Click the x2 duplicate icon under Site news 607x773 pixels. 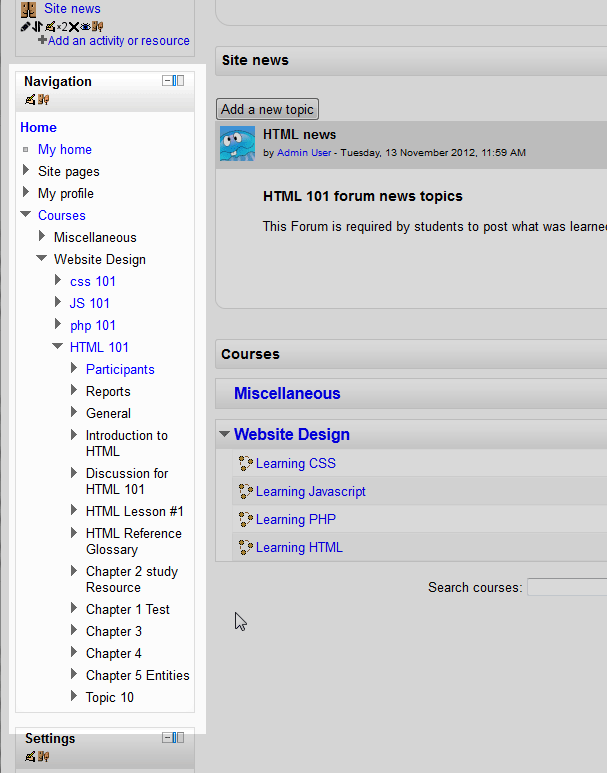[62, 27]
